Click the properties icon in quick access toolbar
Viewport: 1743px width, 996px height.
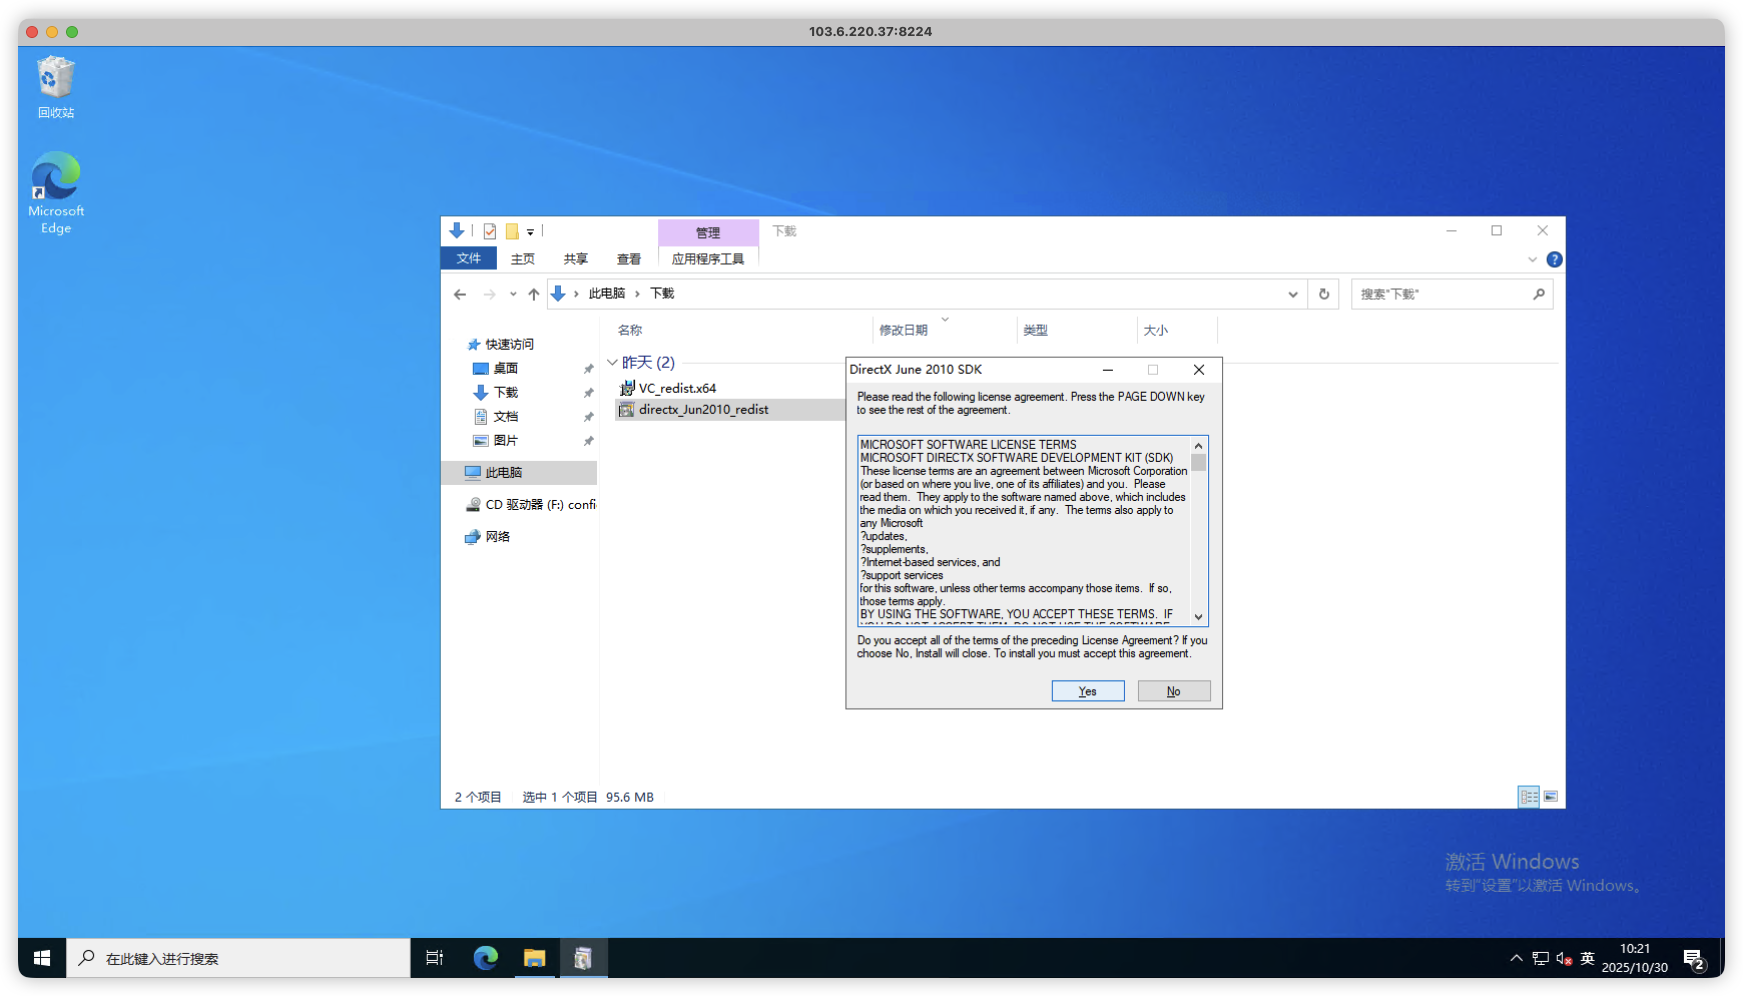pyautogui.click(x=490, y=231)
